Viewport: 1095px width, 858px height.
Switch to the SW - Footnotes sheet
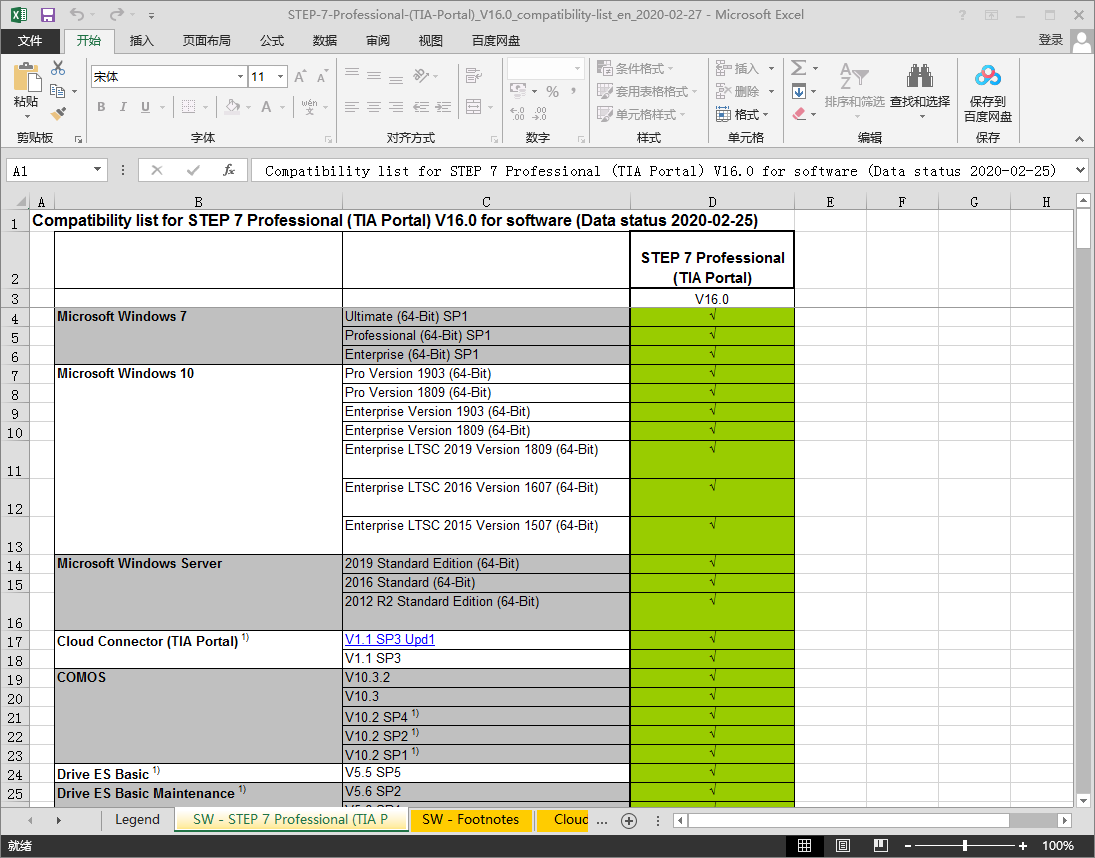(x=470, y=820)
